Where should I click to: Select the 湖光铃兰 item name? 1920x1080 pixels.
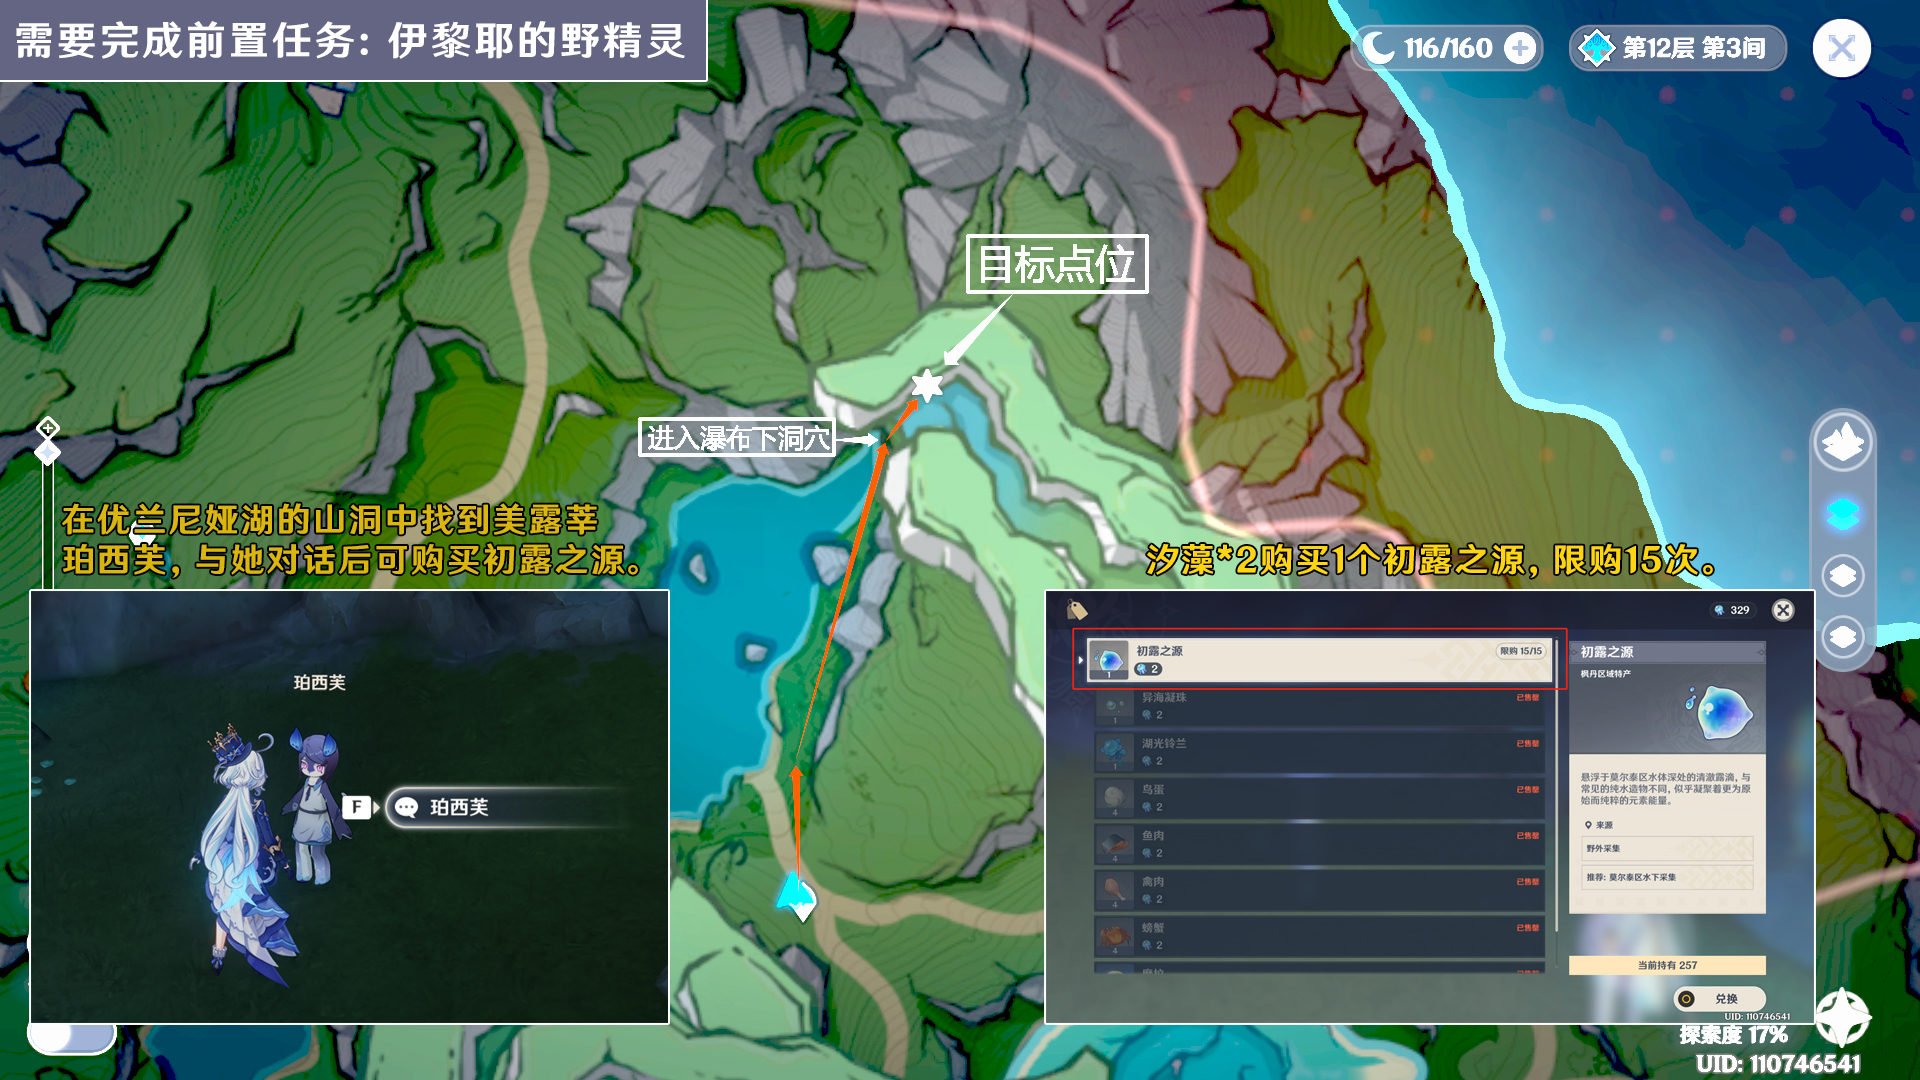[1164, 744]
